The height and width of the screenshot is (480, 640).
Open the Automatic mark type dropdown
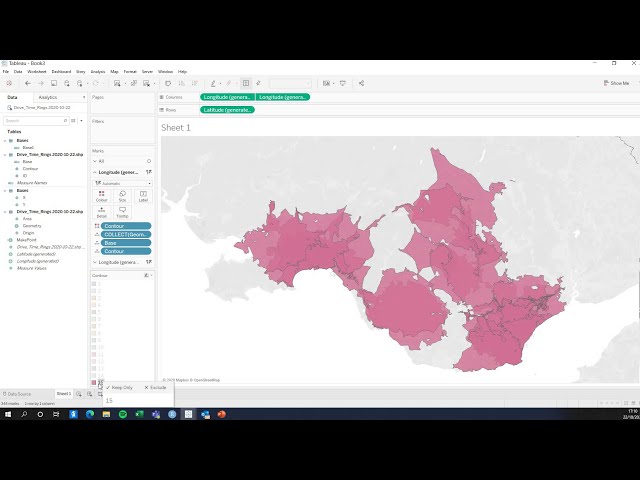122,183
